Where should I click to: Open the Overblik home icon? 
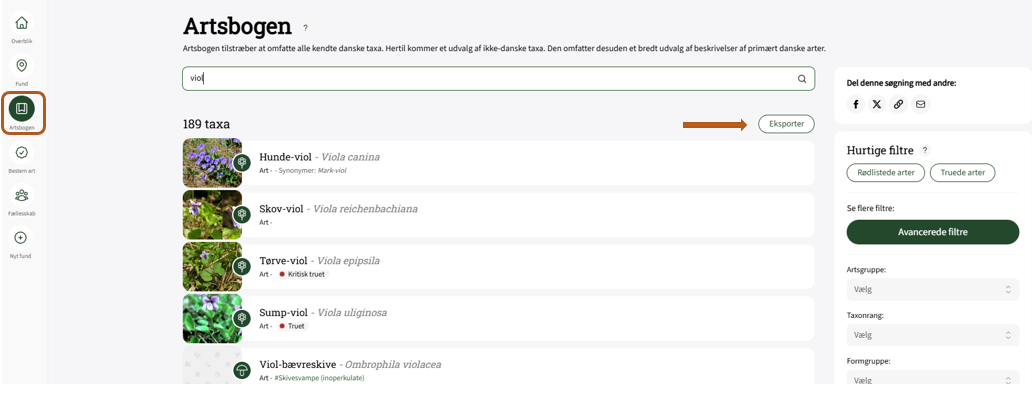(x=21, y=23)
